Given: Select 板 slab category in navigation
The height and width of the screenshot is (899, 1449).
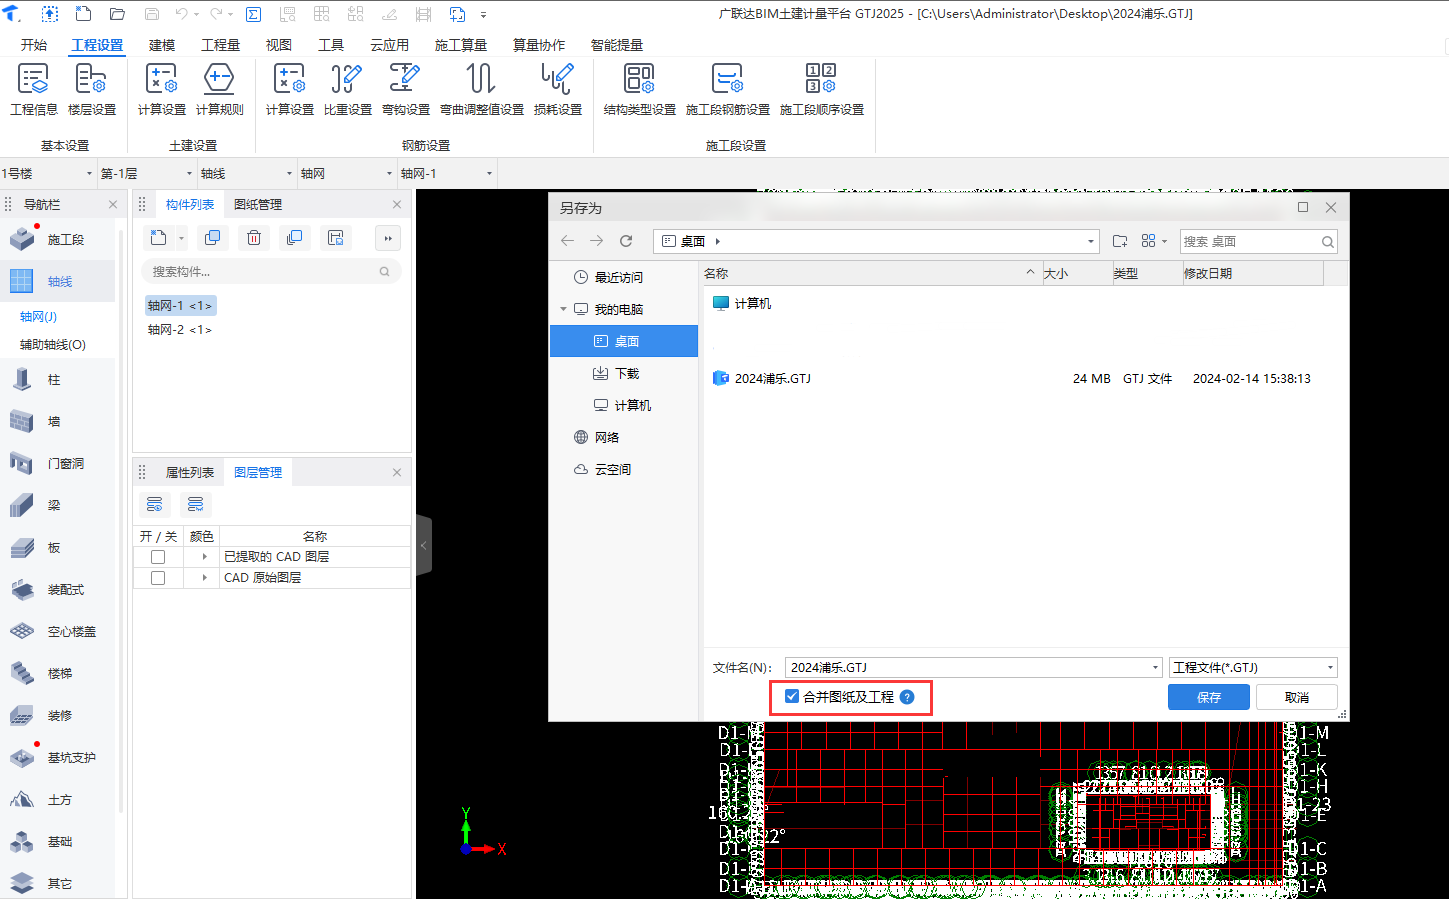Looking at the screenshot, I should [58, 548].
